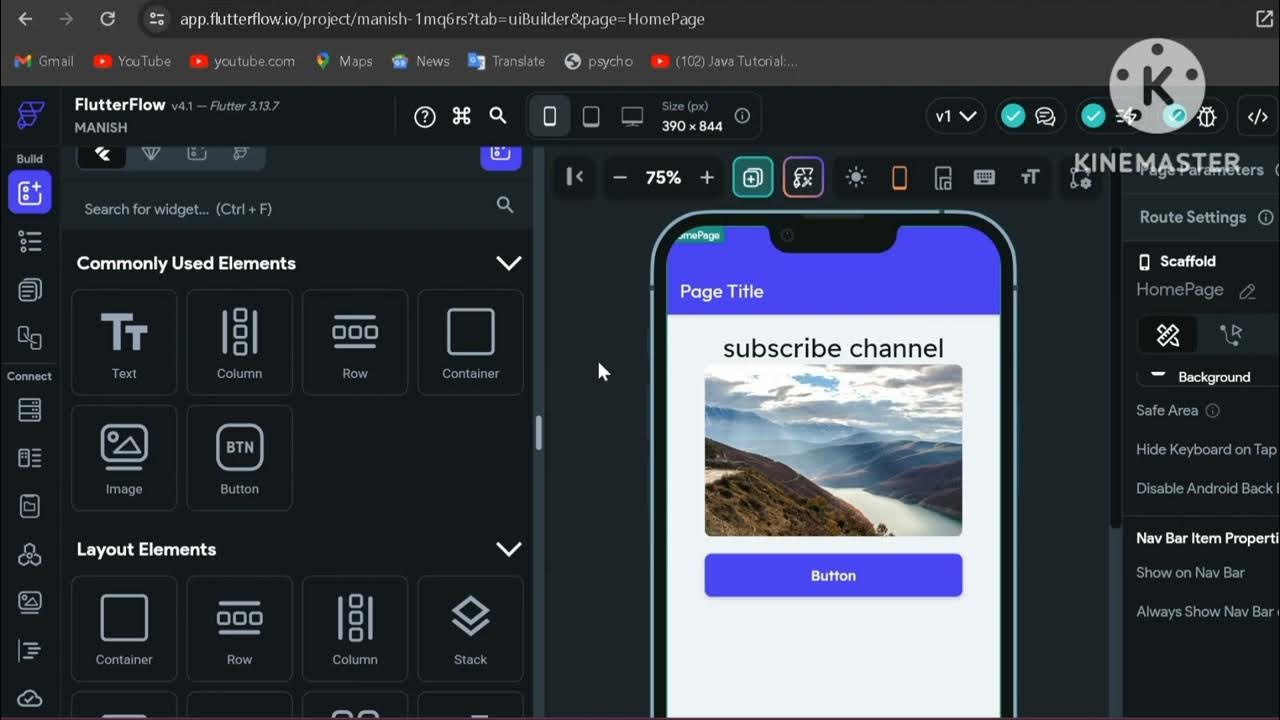
Task: Select Page Title in app bar
Action: (721, 291)
